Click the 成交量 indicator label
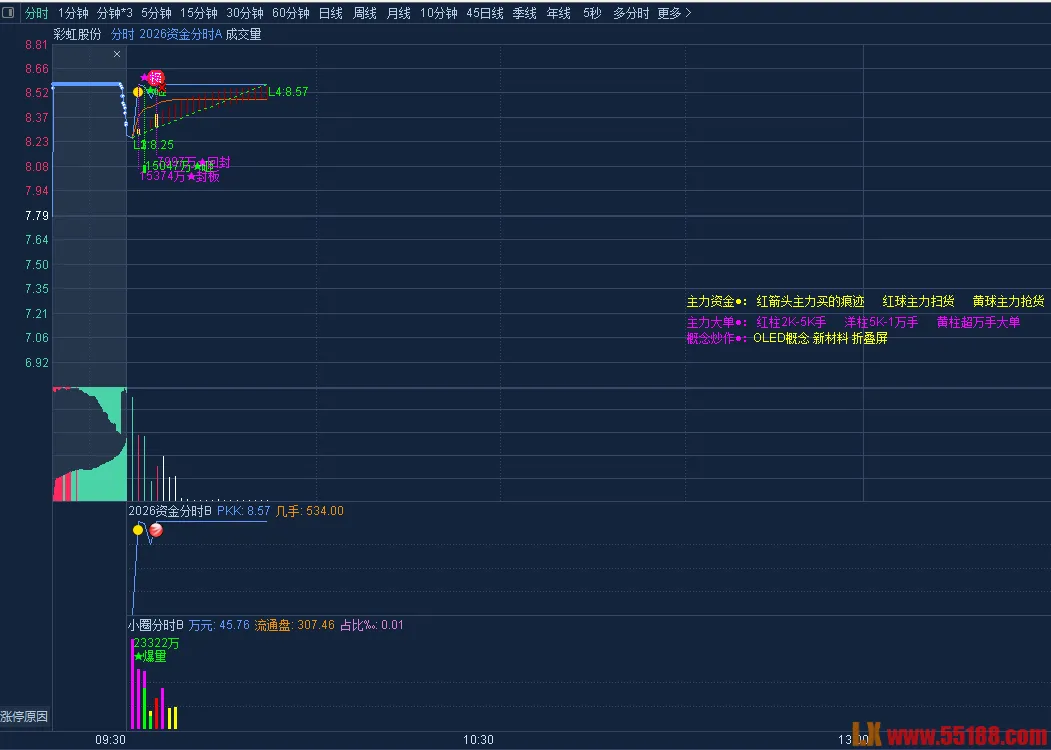 point(243,34)
